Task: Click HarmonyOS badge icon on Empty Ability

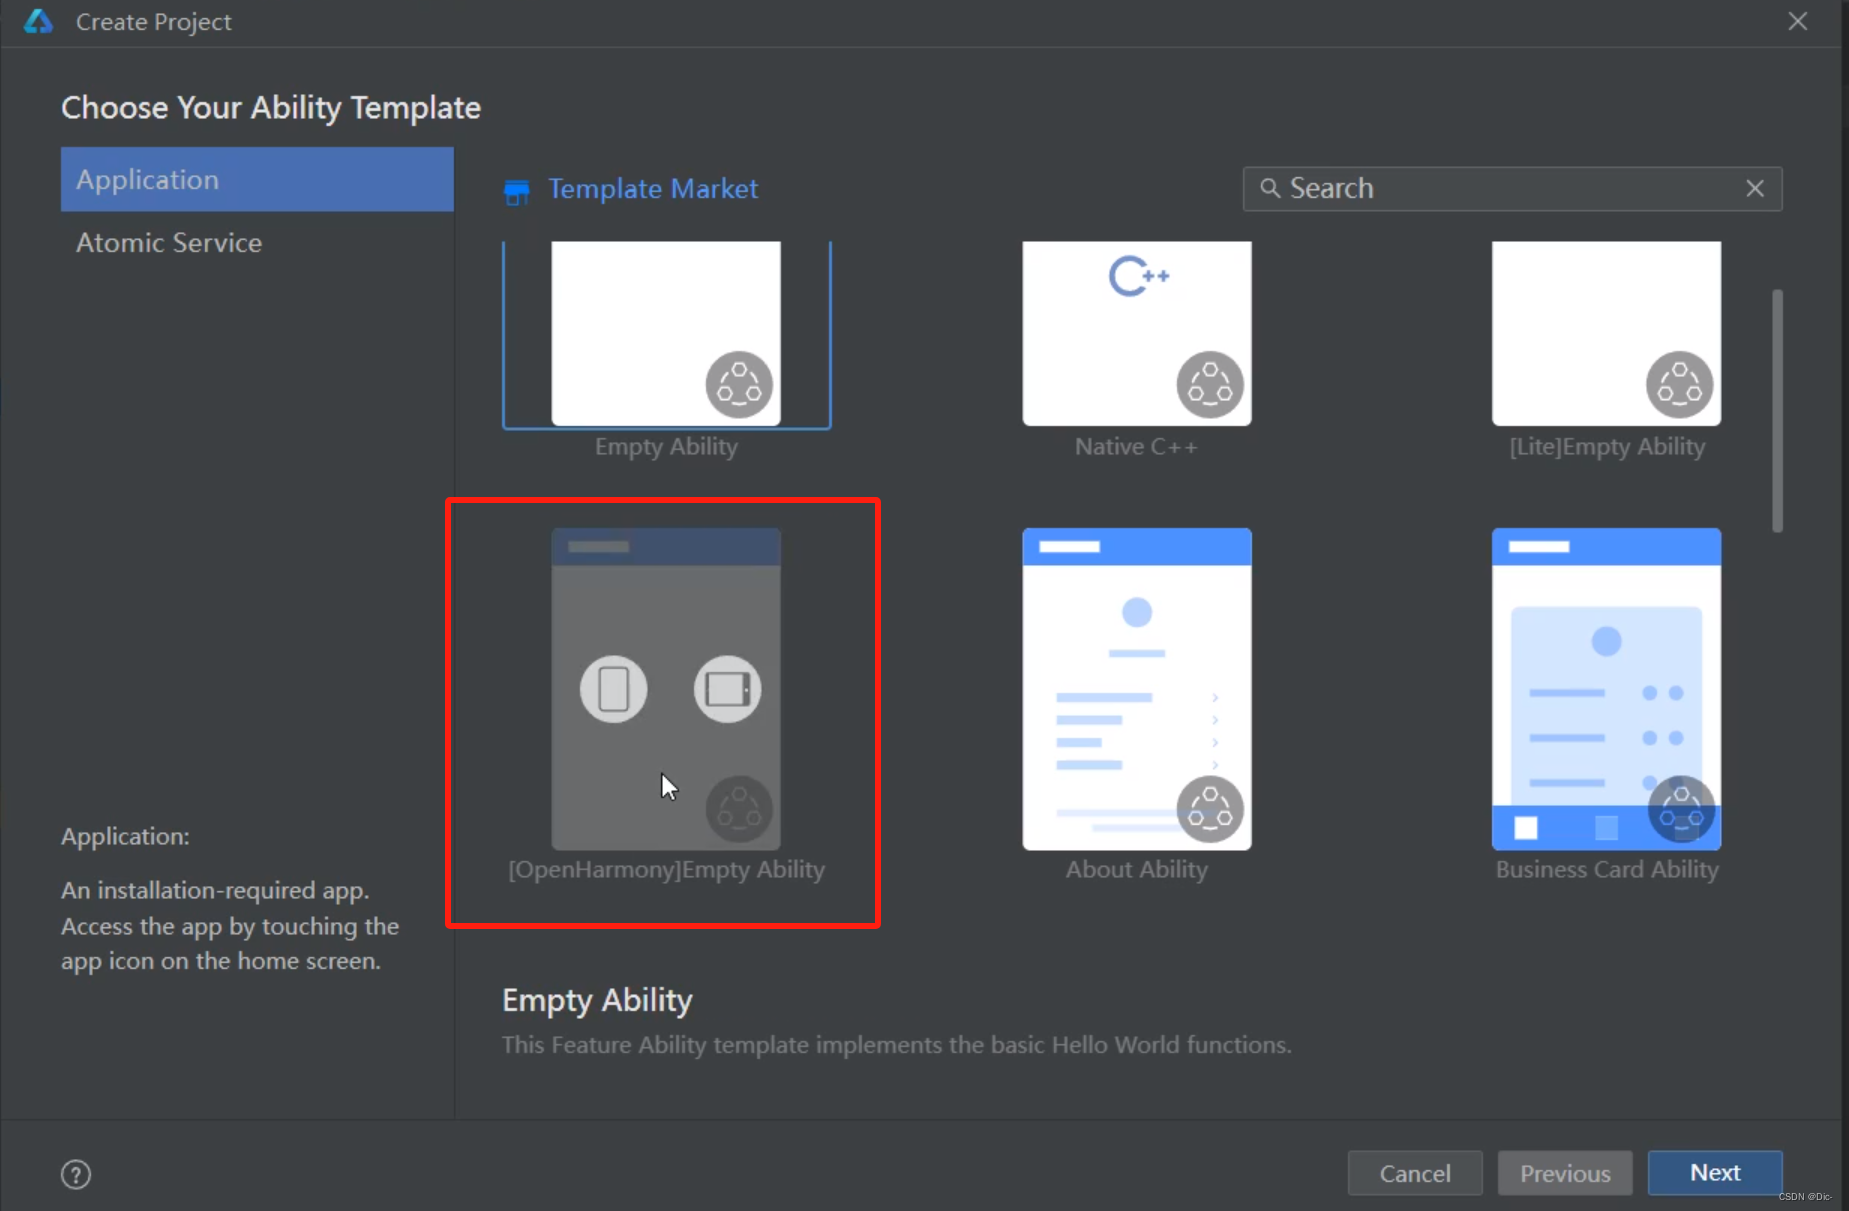Action: tap(740, 385)
